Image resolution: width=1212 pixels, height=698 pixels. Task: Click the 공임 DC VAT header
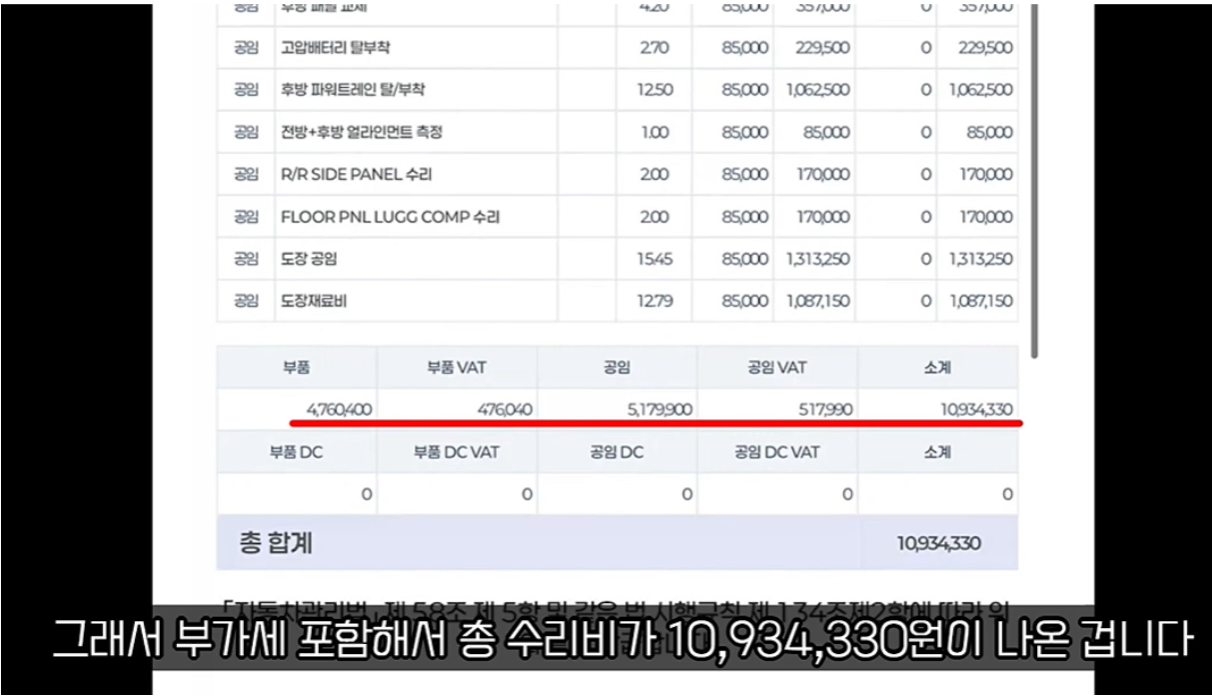tap(777, 452)
